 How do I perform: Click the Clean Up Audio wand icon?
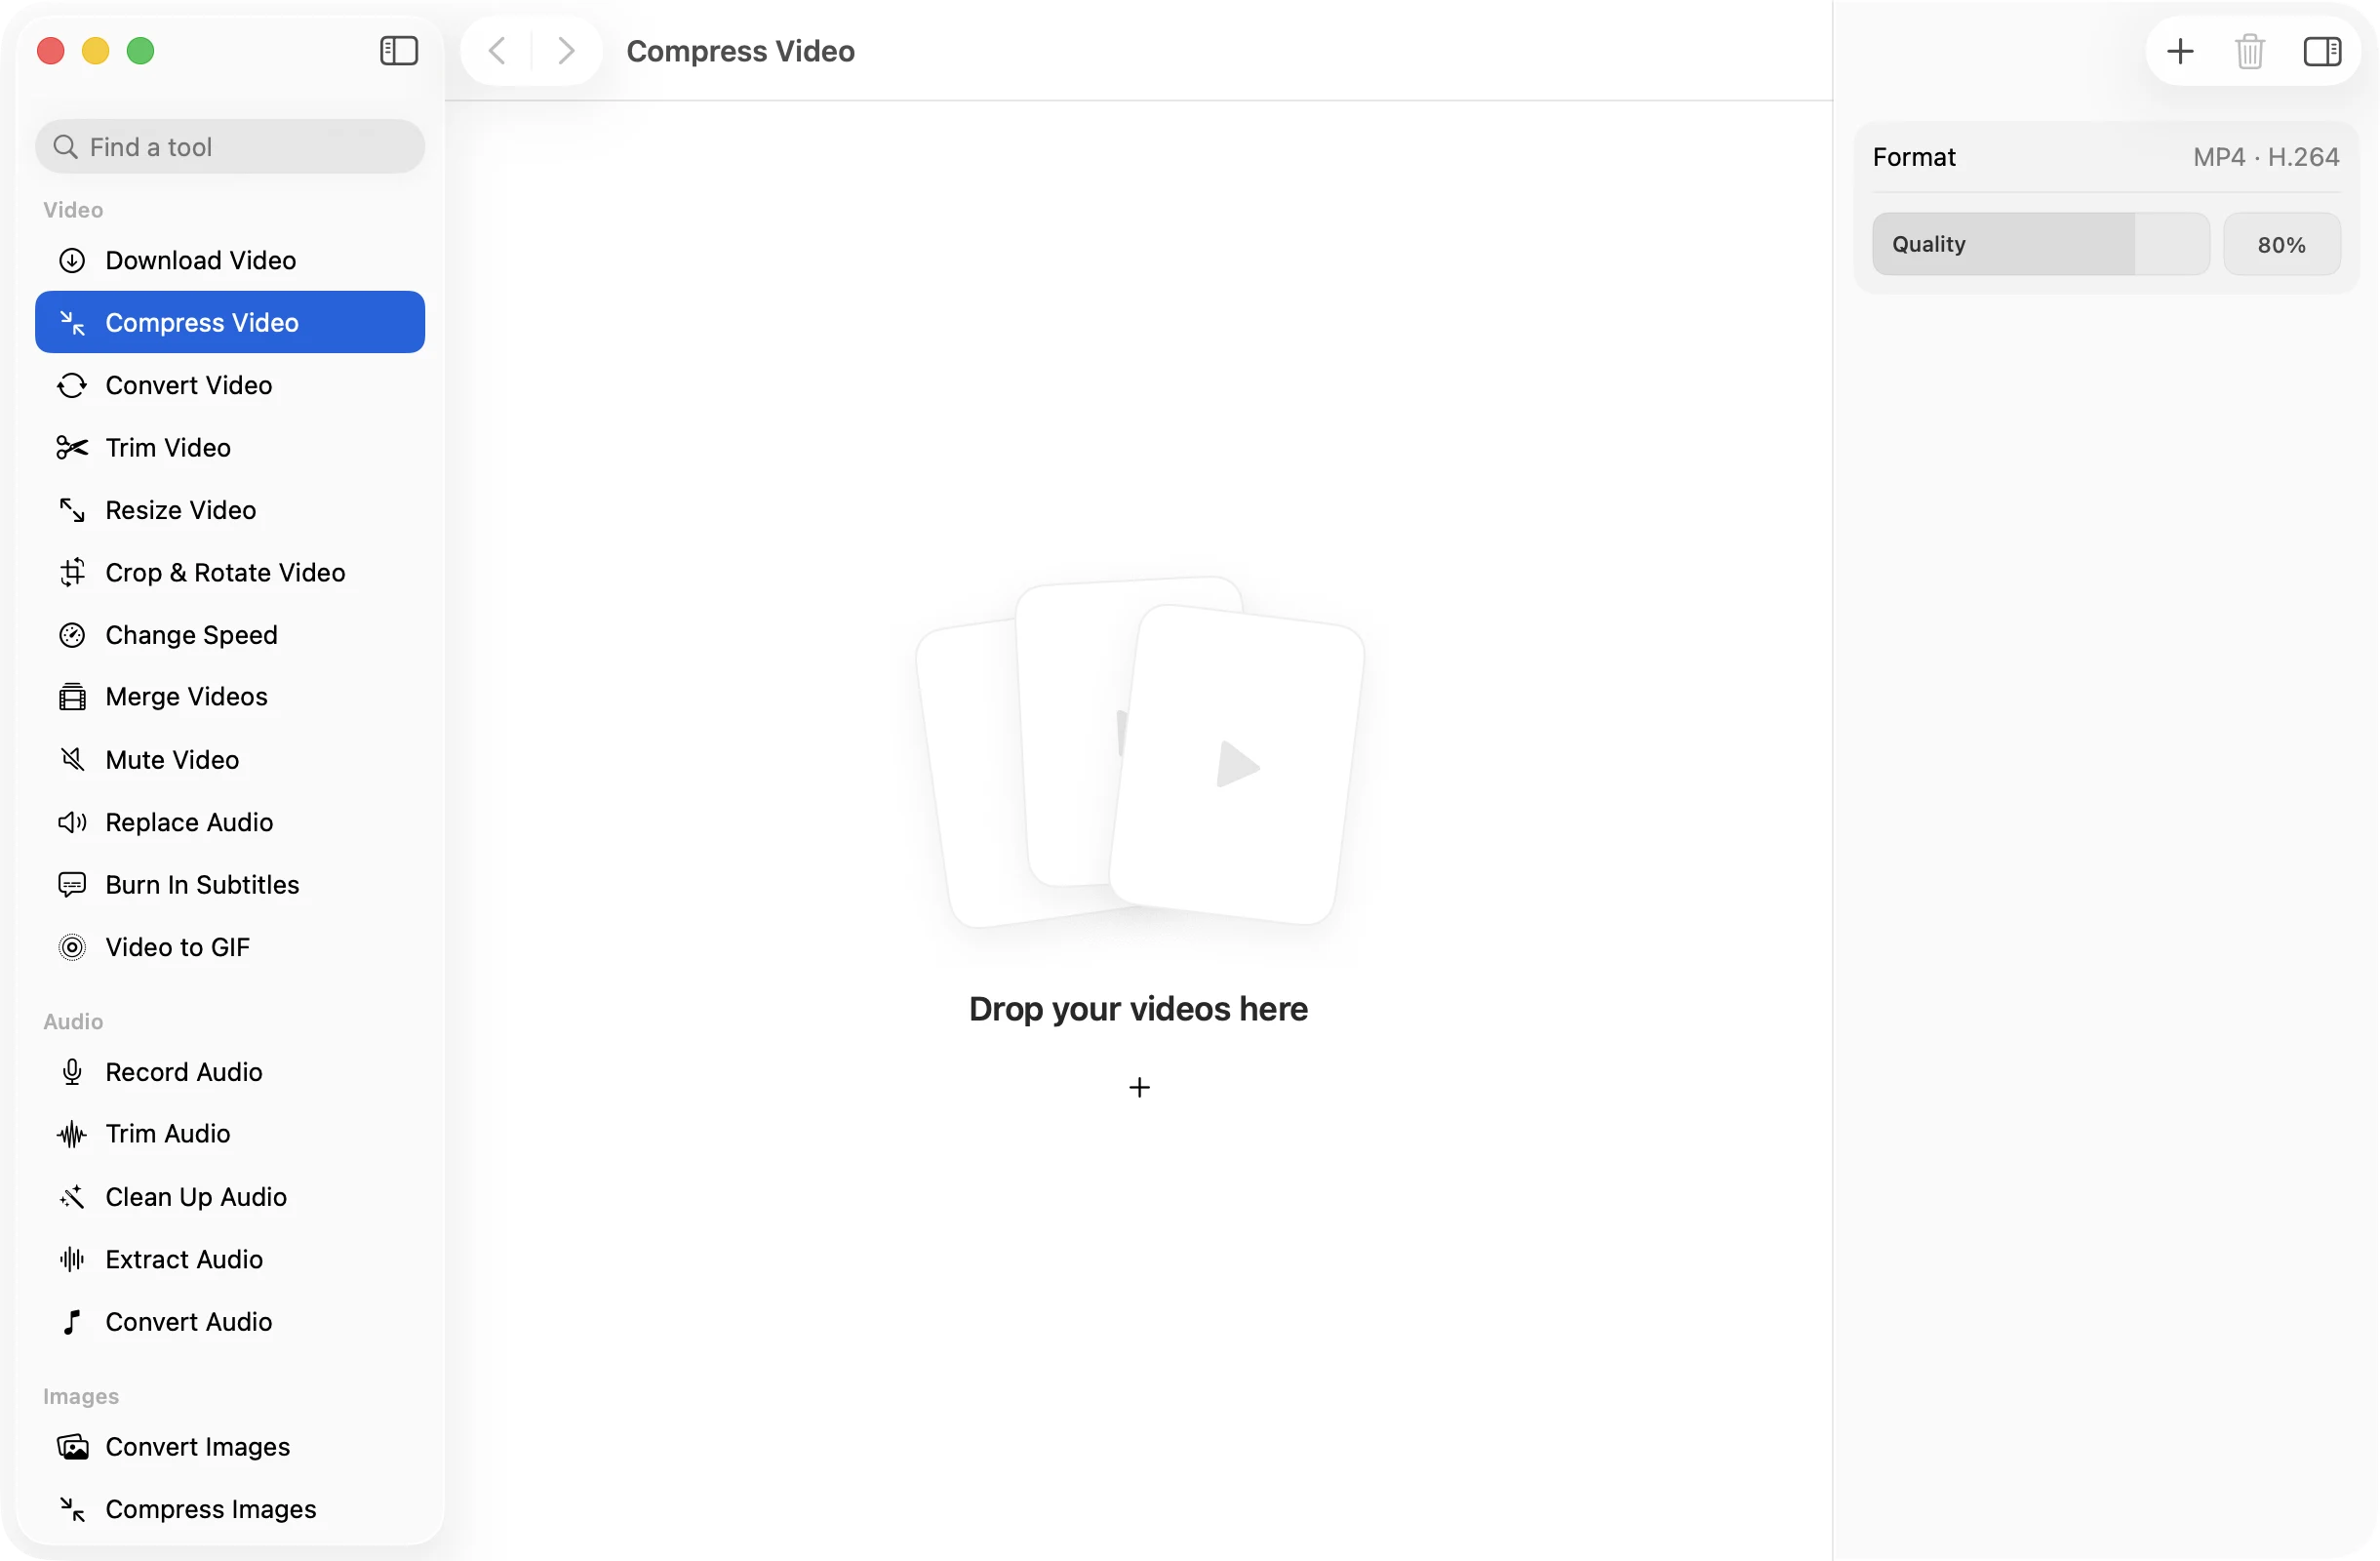click(x=72, y=1197)
